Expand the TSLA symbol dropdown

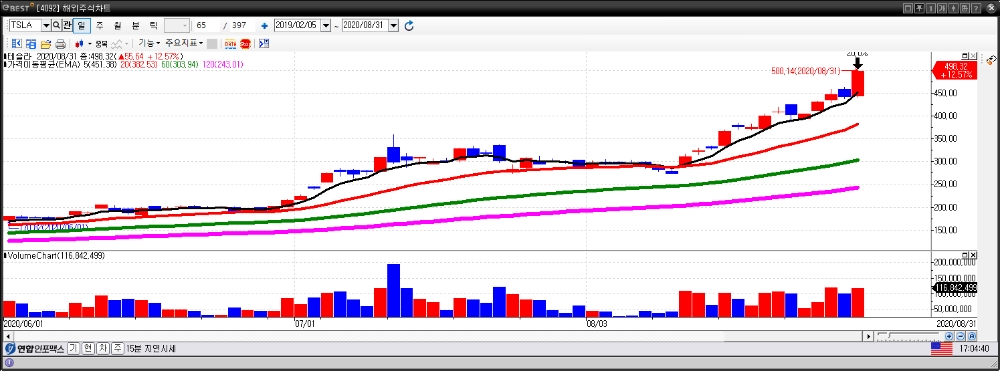point(46,25)
